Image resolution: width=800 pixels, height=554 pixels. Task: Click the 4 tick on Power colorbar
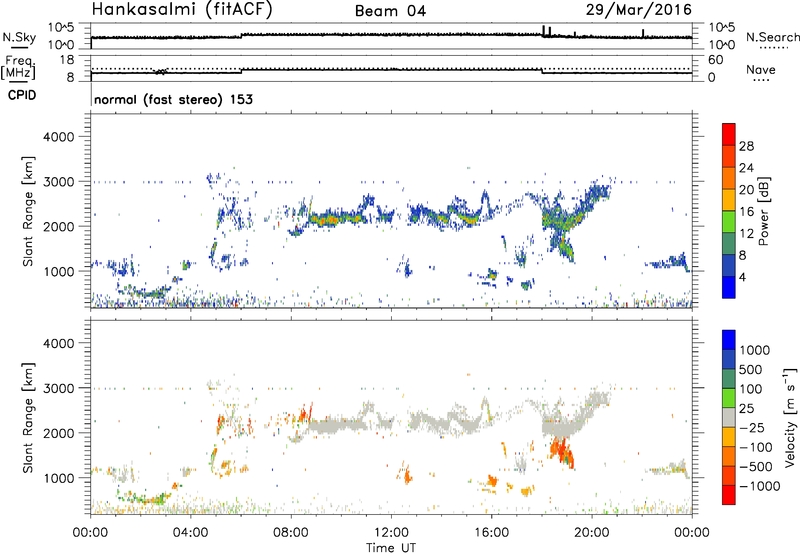[743, 277]
